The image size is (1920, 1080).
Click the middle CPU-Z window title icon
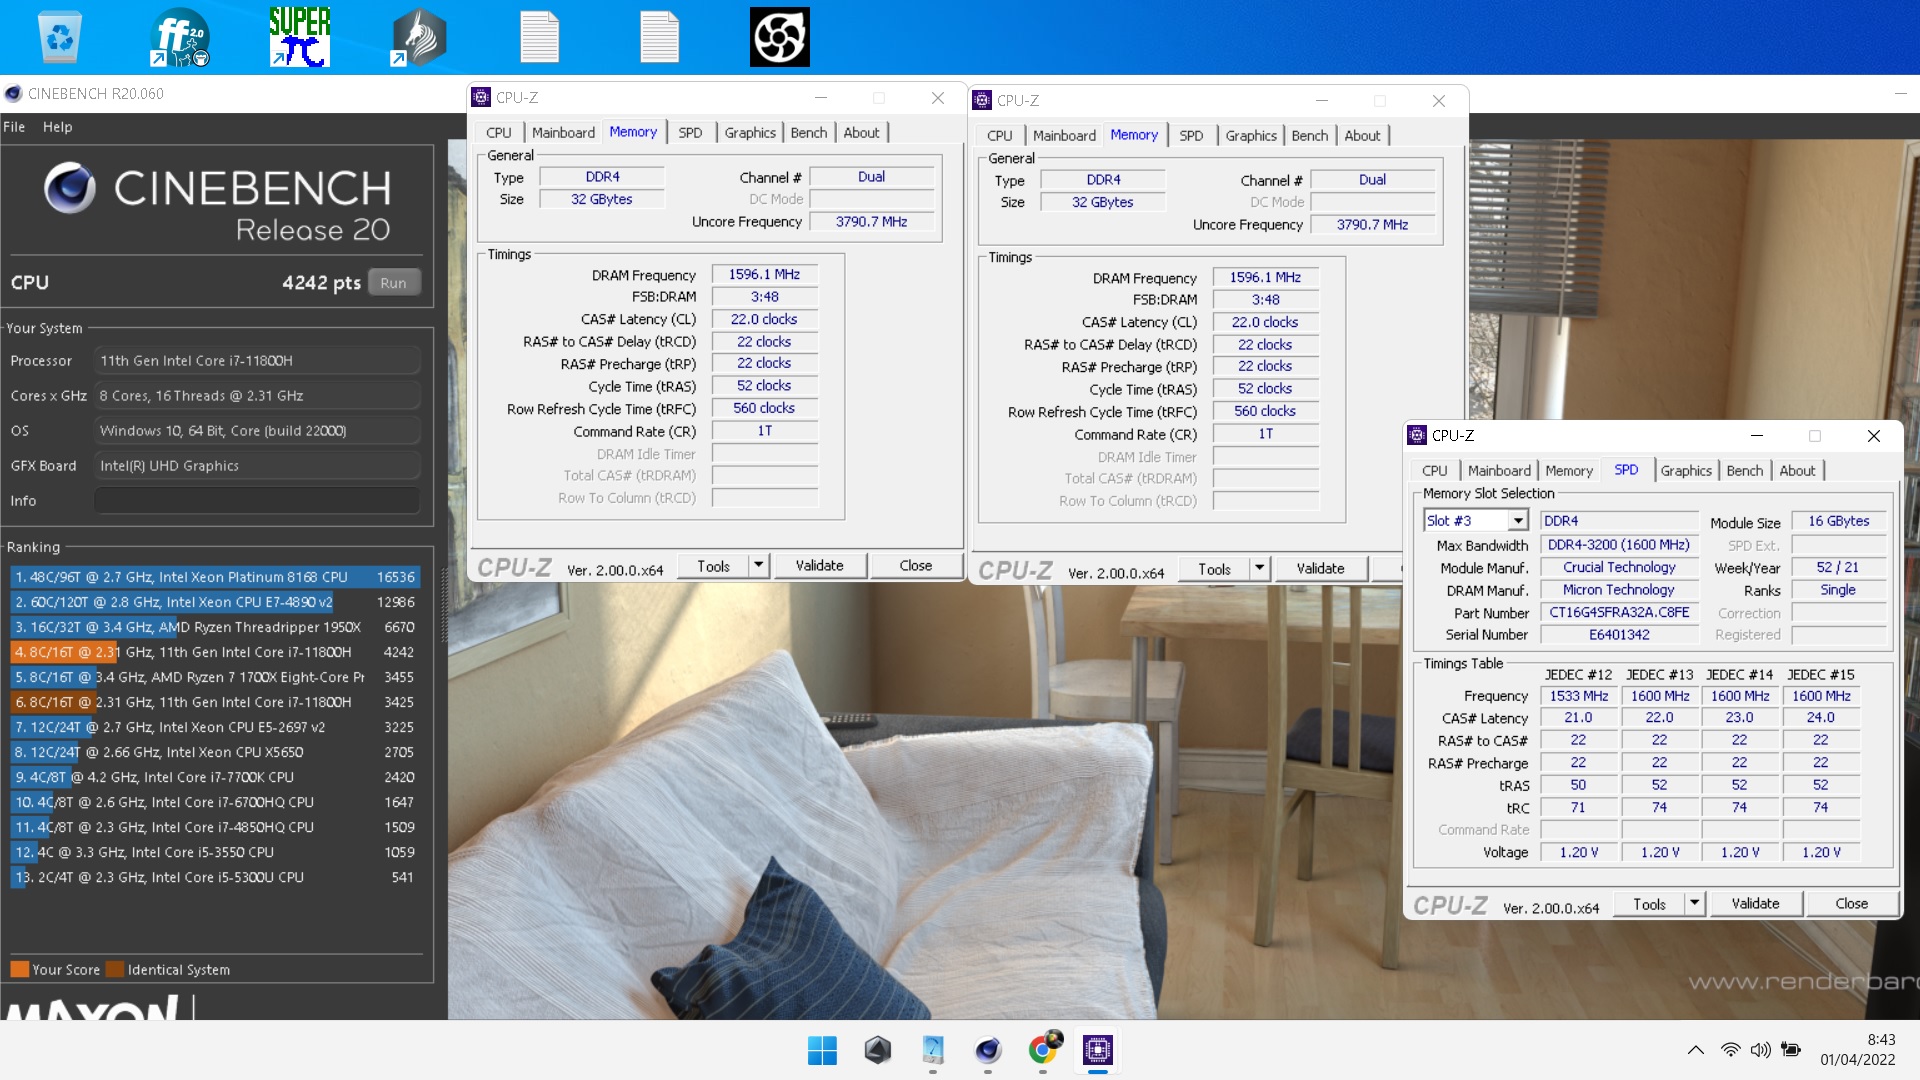coord(982,100)
